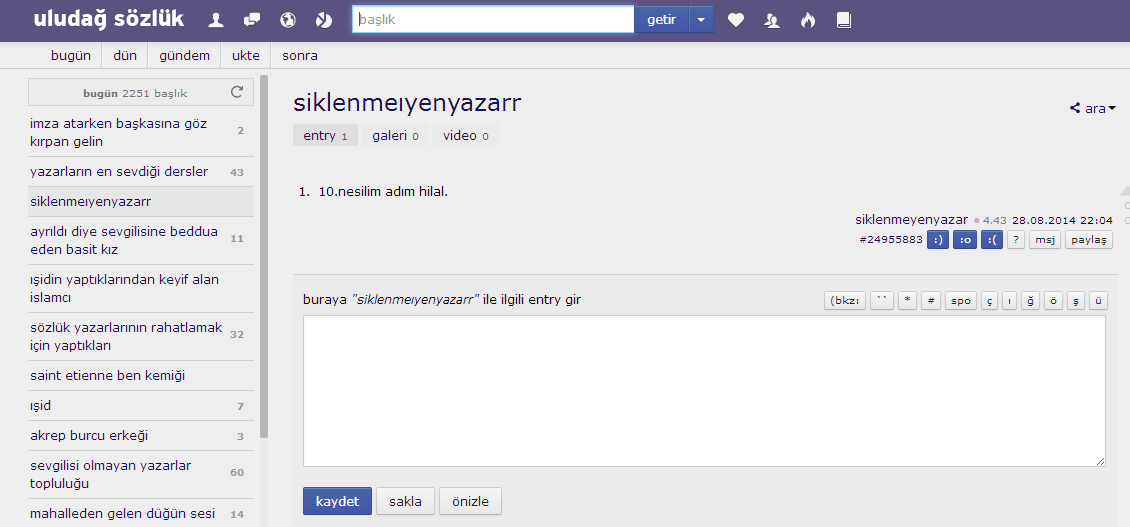Click the book icon in header
1130x527 pixels.
pos(844,20)
